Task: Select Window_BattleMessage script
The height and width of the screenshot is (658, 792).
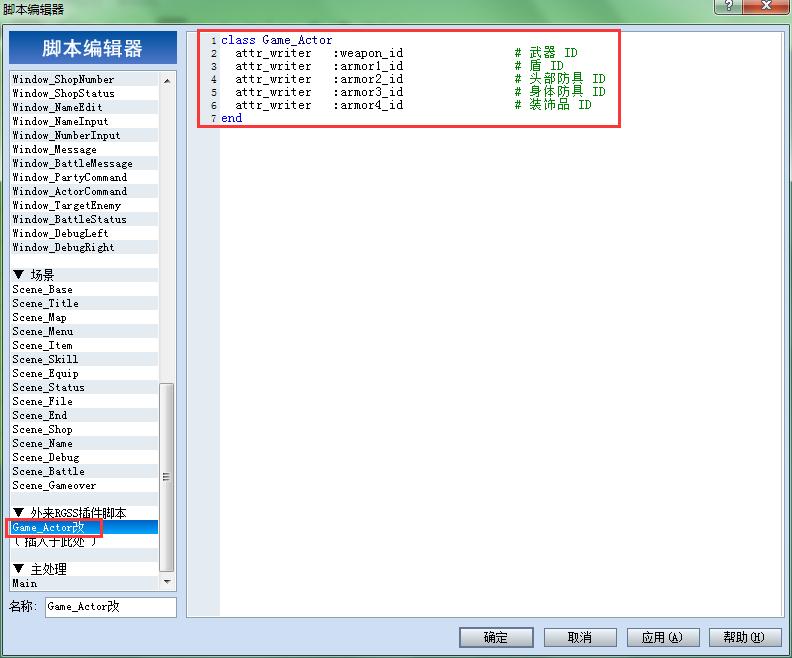Action: (84, 163)
